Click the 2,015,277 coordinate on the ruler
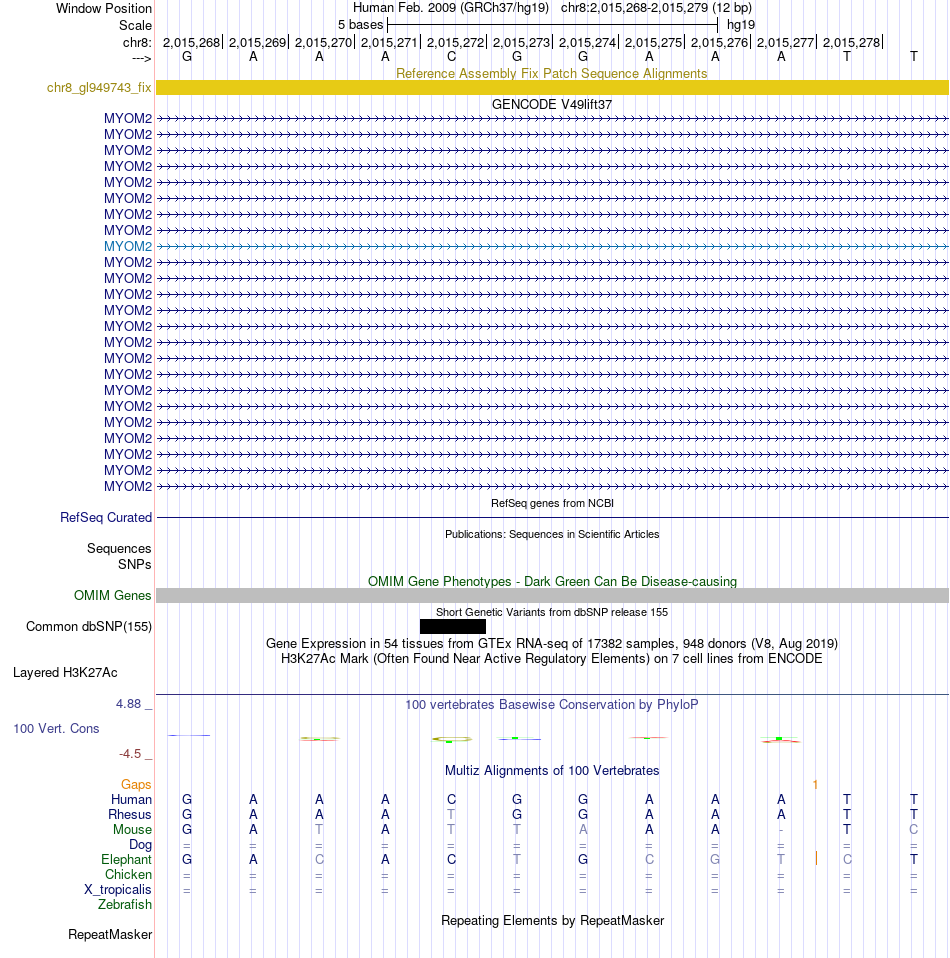 pos(785,42)
